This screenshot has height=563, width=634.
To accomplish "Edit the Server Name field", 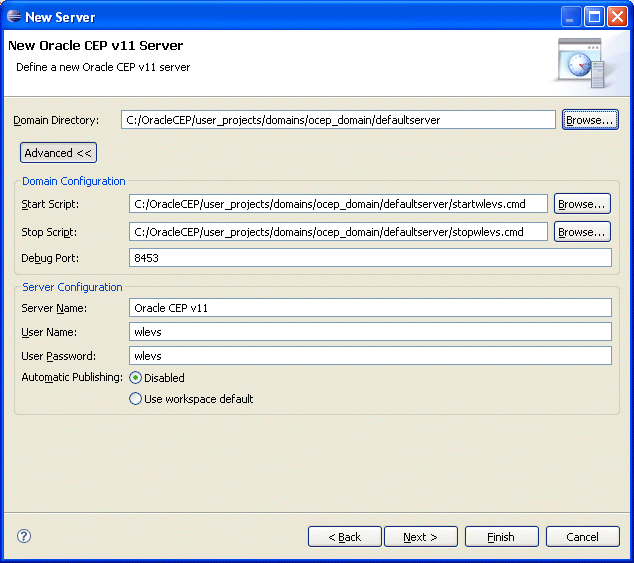I will (x=370, y=308).
